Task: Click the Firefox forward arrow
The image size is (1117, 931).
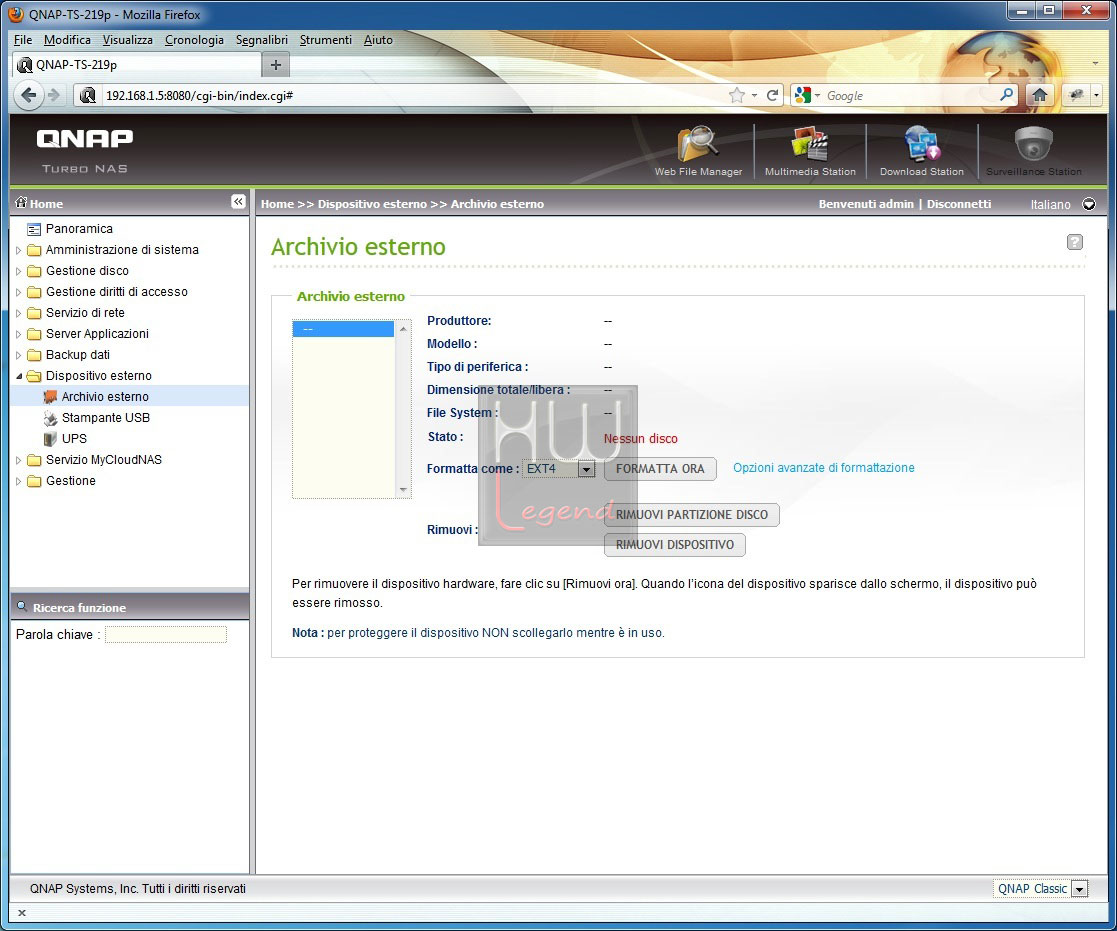Action: pyautogui.click(x=54, y=95)
